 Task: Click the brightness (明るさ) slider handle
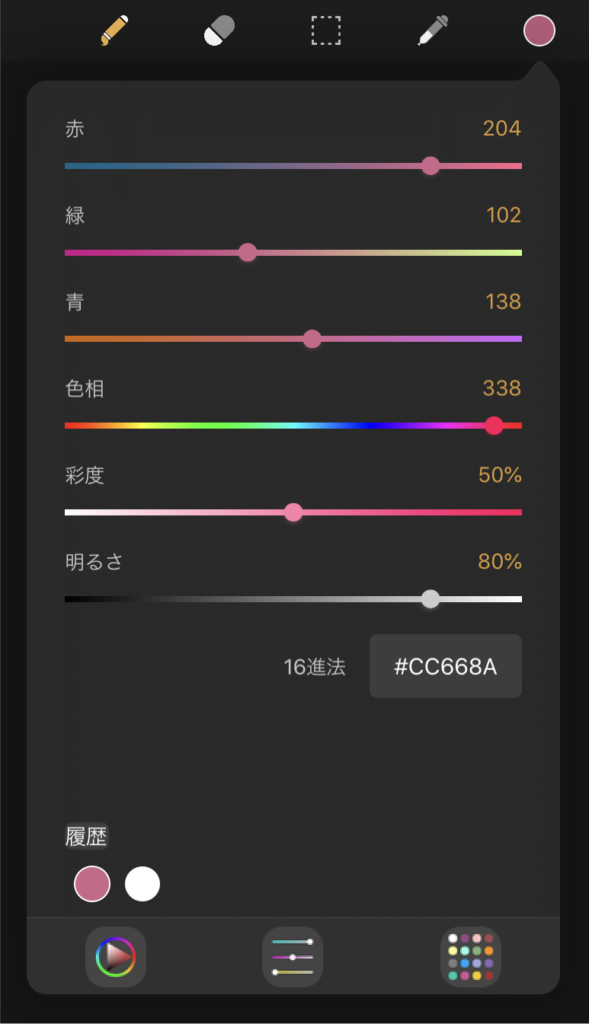pyautogui.click(x=430, y=599)
